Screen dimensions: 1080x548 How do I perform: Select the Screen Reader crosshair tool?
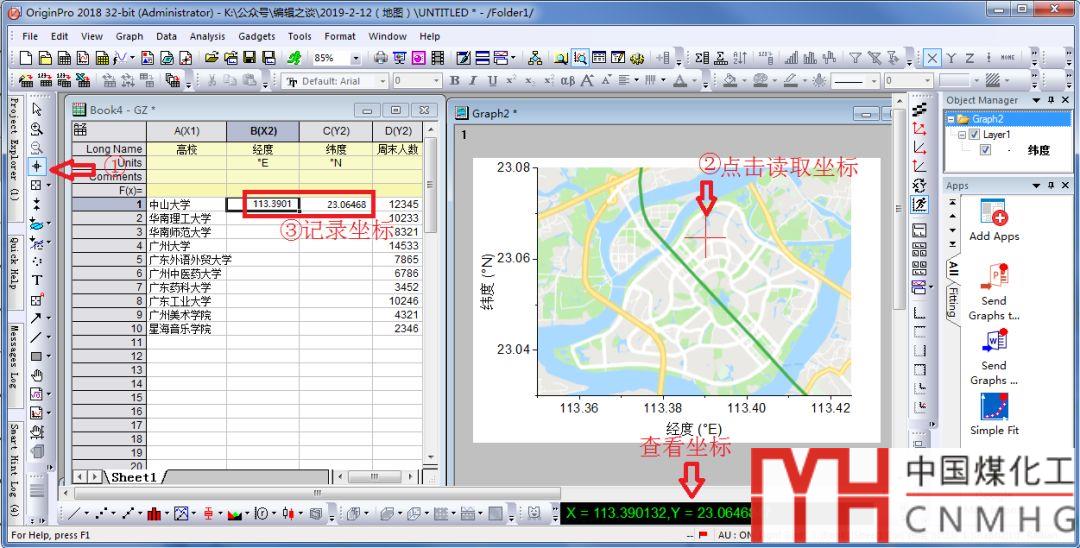(x=37, y=166)
